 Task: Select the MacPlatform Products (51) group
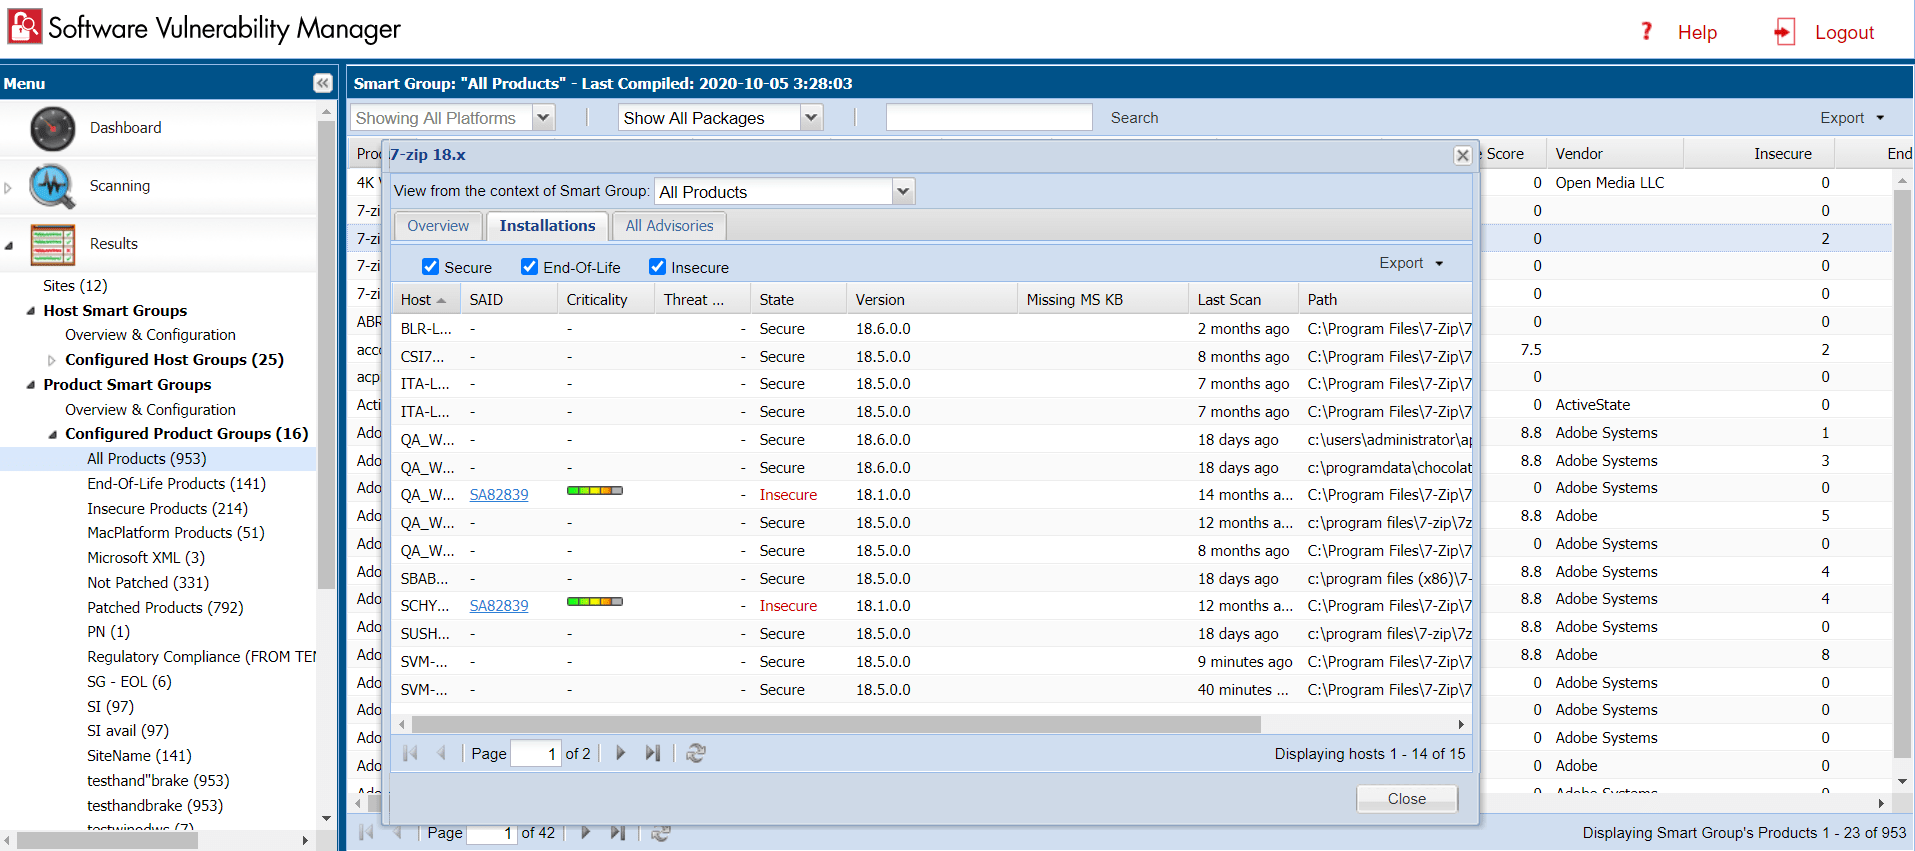176,533
